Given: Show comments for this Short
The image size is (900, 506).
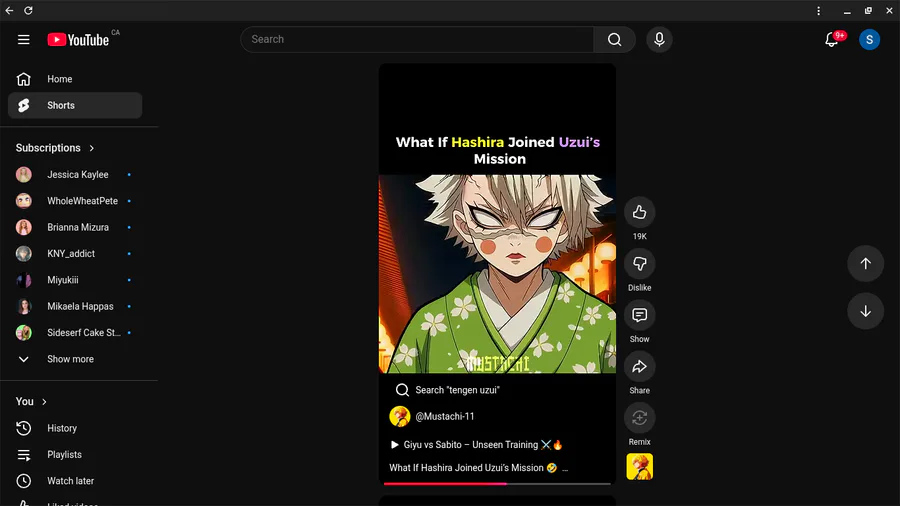Looking at the screenshot, I should (639, 316).
